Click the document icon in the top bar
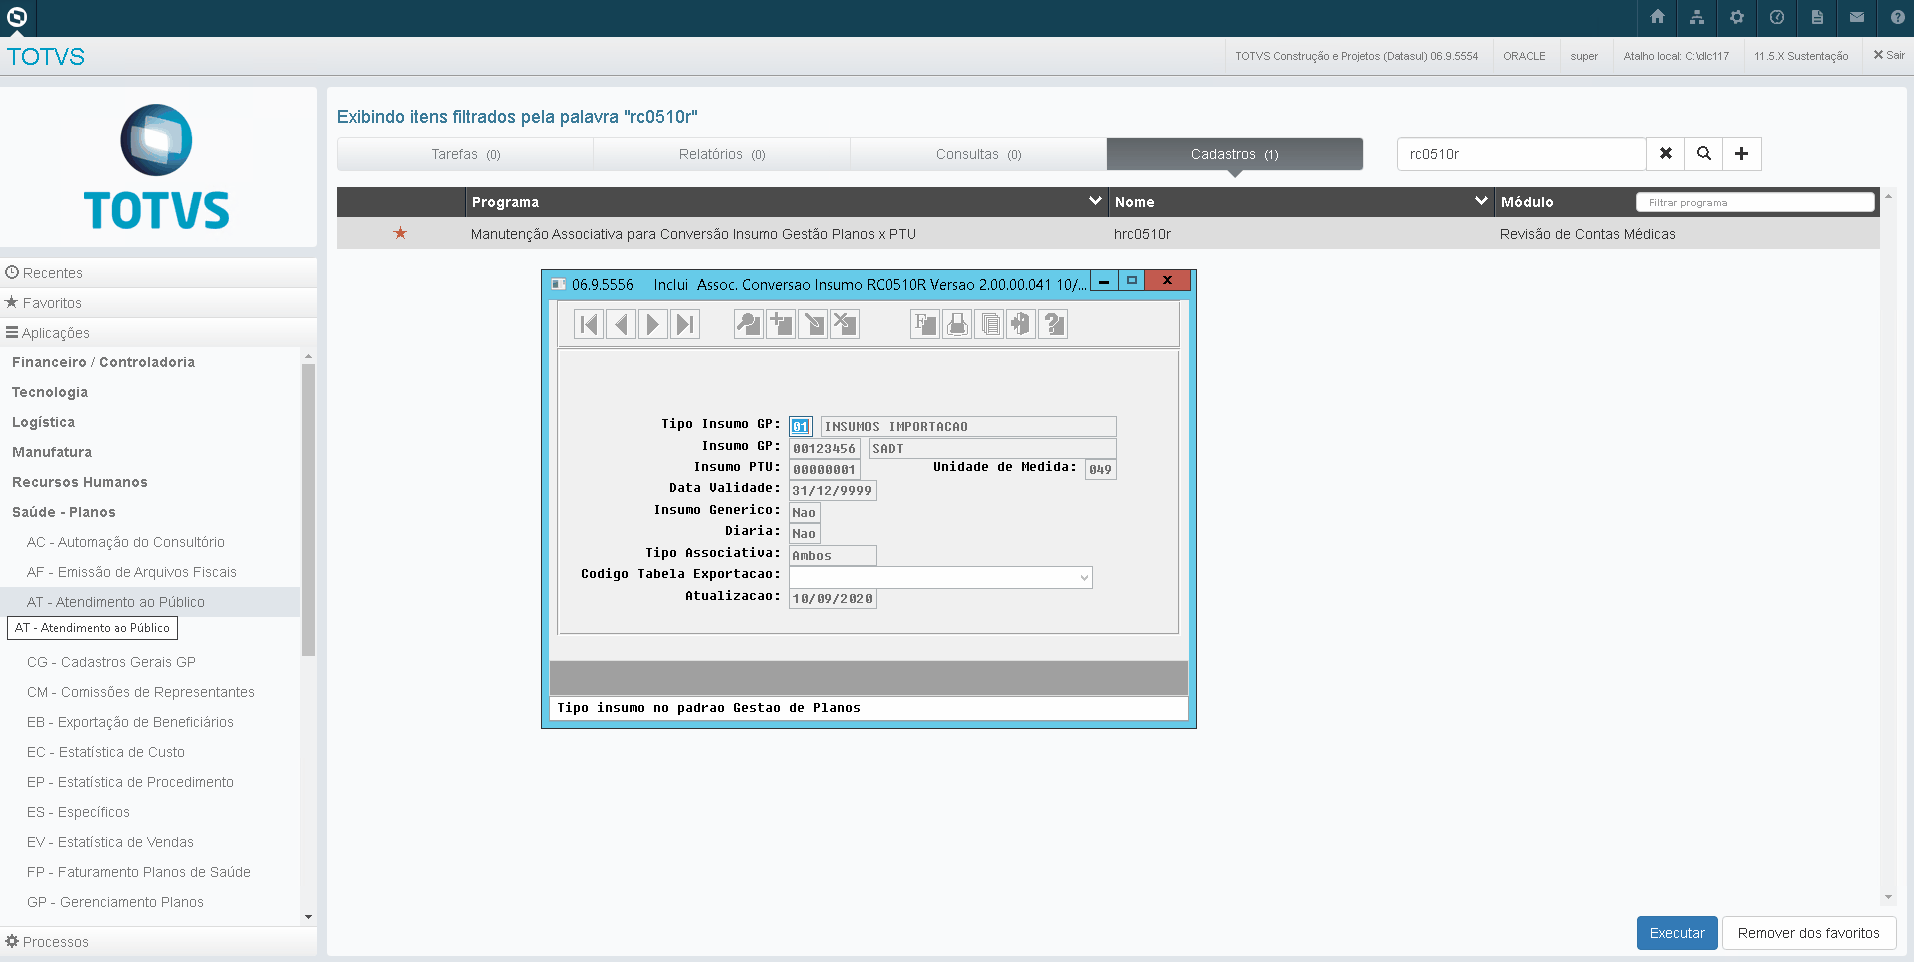Image resolution: width=1914 pixels, height=962 pixels. click(x=1817, y=17)
